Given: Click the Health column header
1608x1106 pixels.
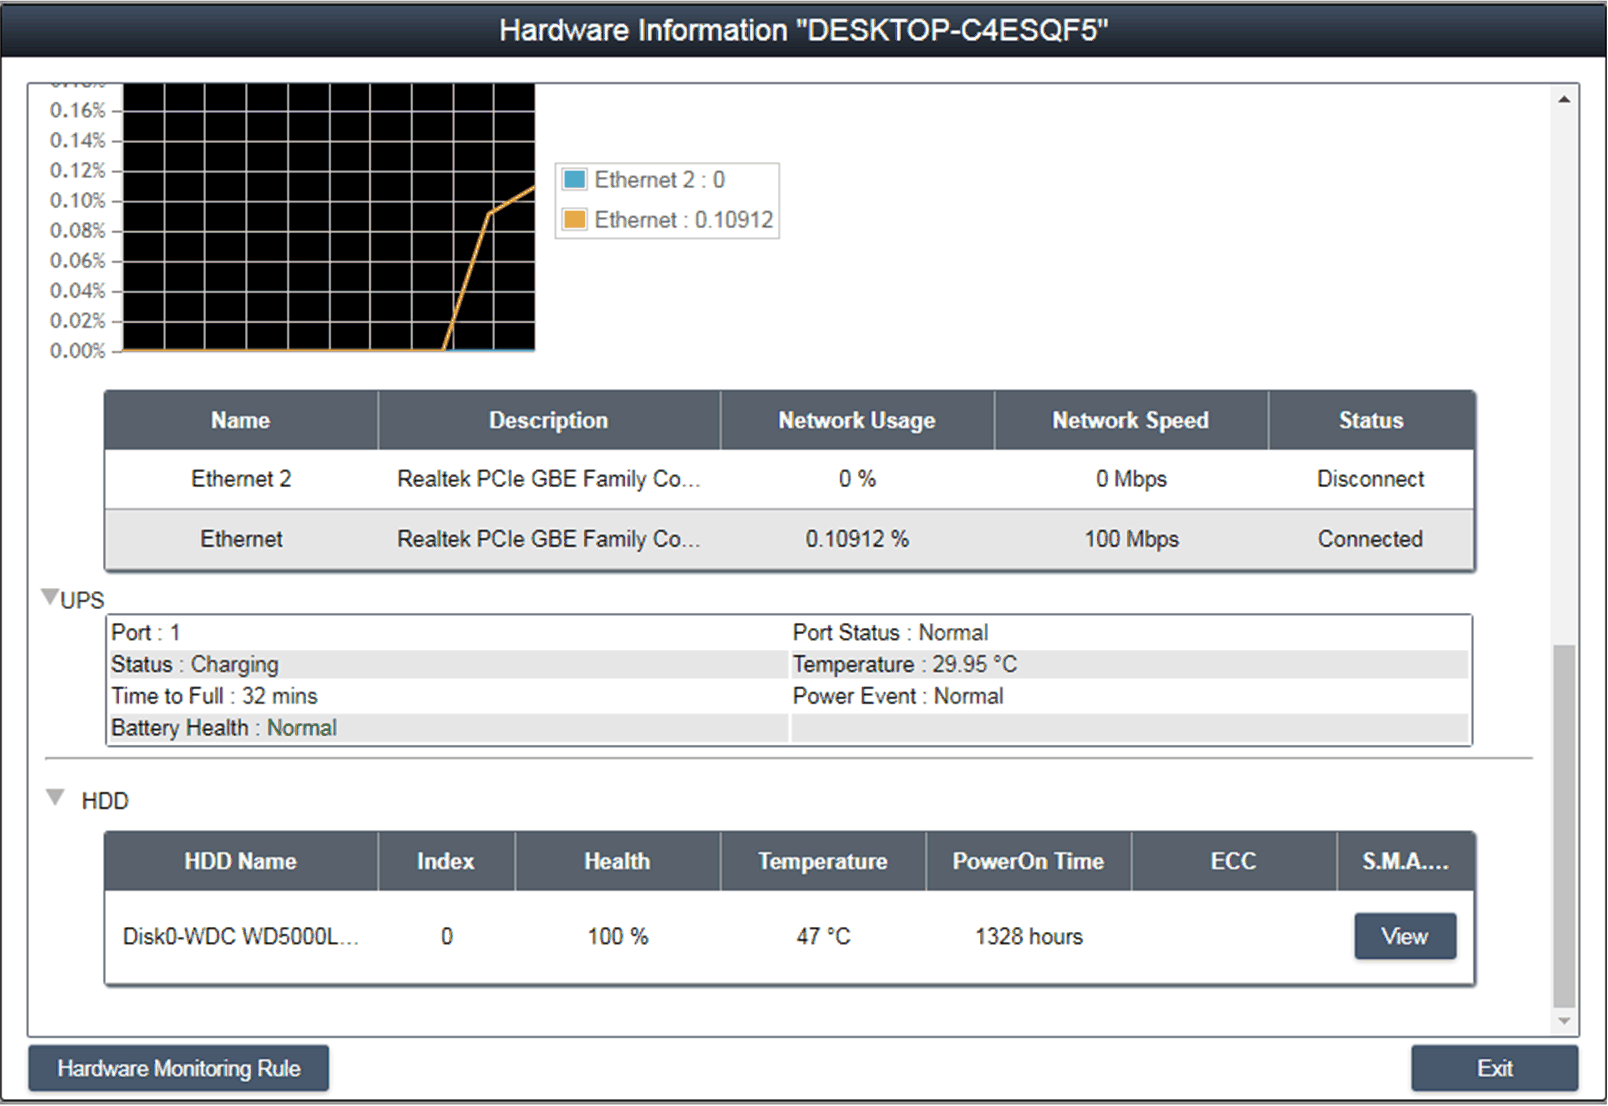Looking at the screenshot, I should (x=617, y=861).
